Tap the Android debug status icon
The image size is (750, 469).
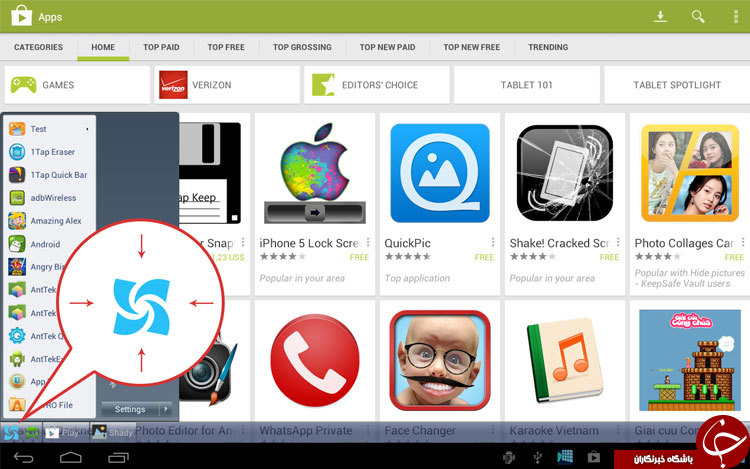click(509, 458)
